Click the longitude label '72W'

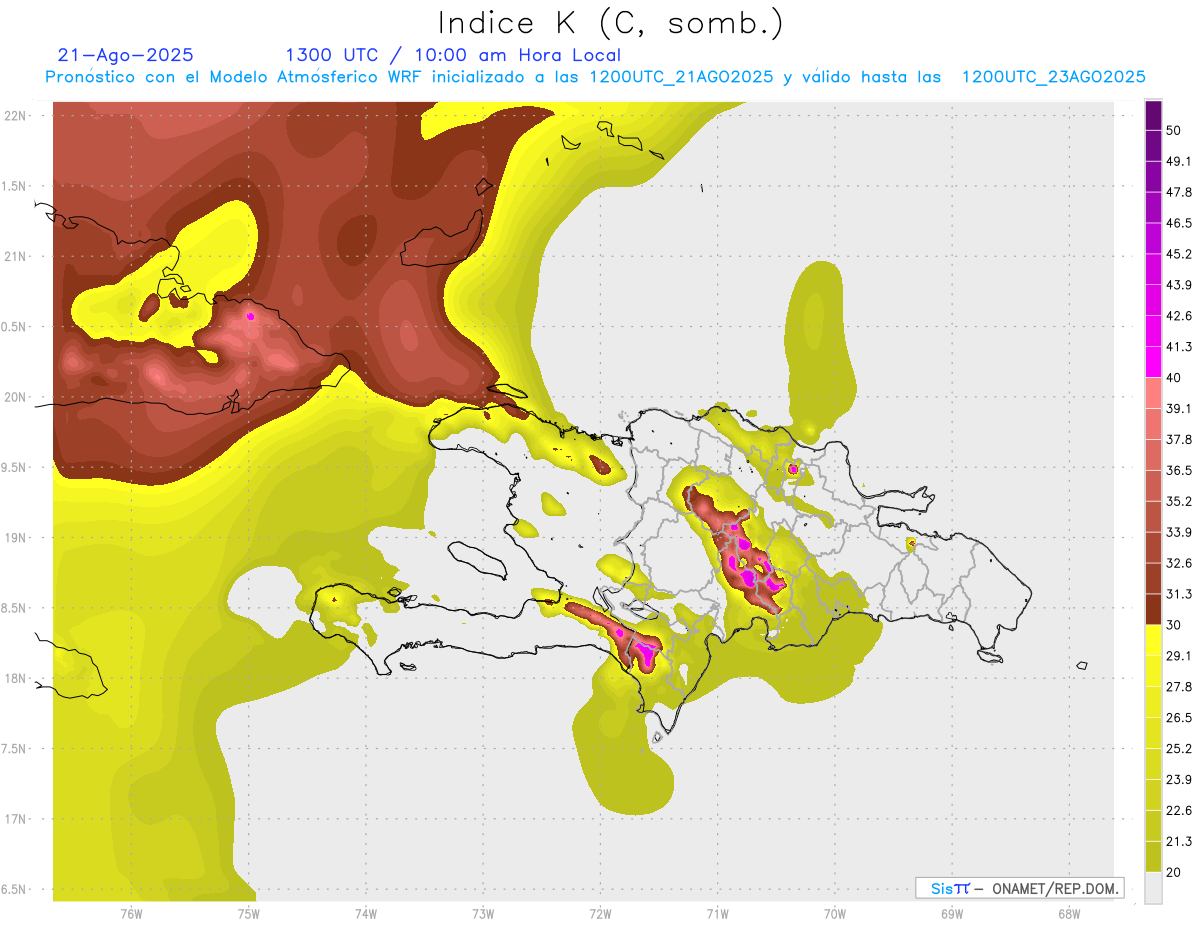(601, 914)
